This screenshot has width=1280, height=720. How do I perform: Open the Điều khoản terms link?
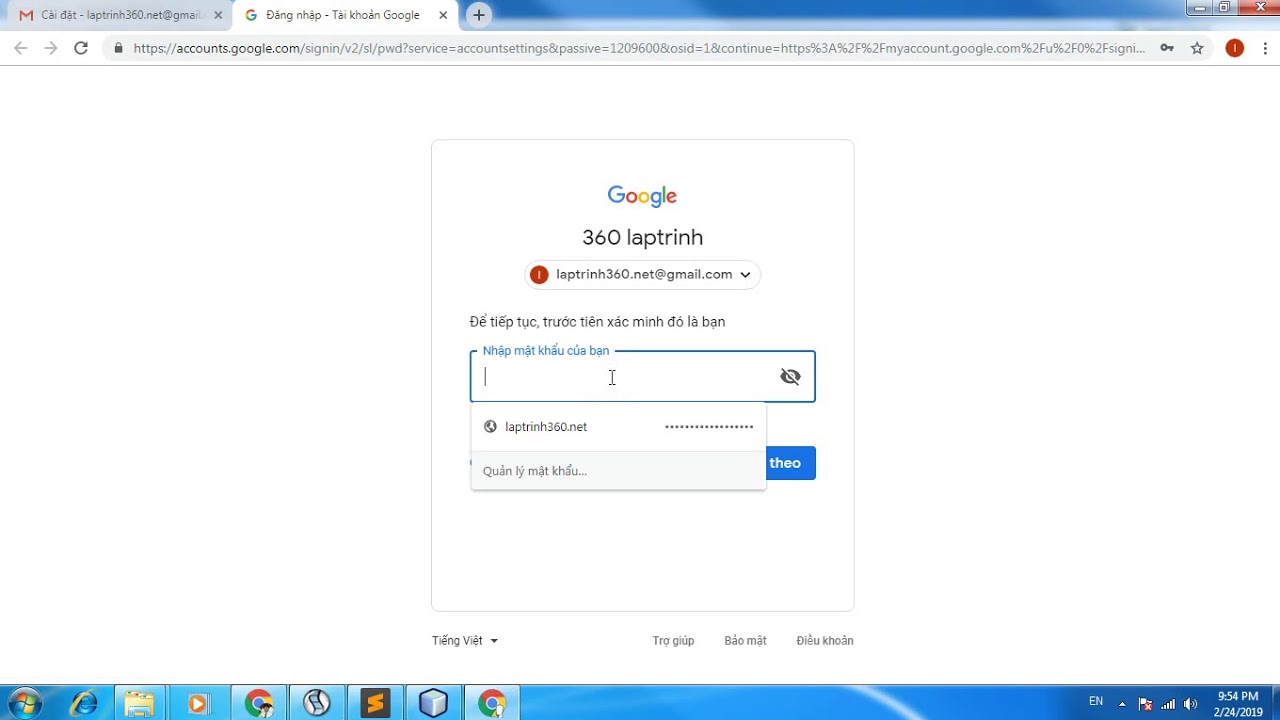click(x=825, y=641)
